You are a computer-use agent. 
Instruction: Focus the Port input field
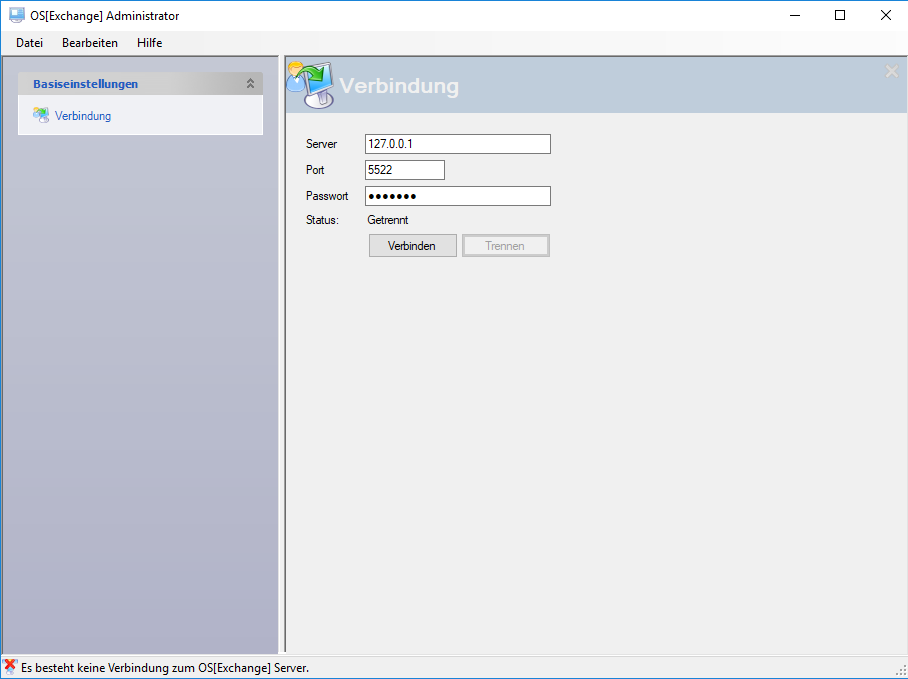click(405, 170)
